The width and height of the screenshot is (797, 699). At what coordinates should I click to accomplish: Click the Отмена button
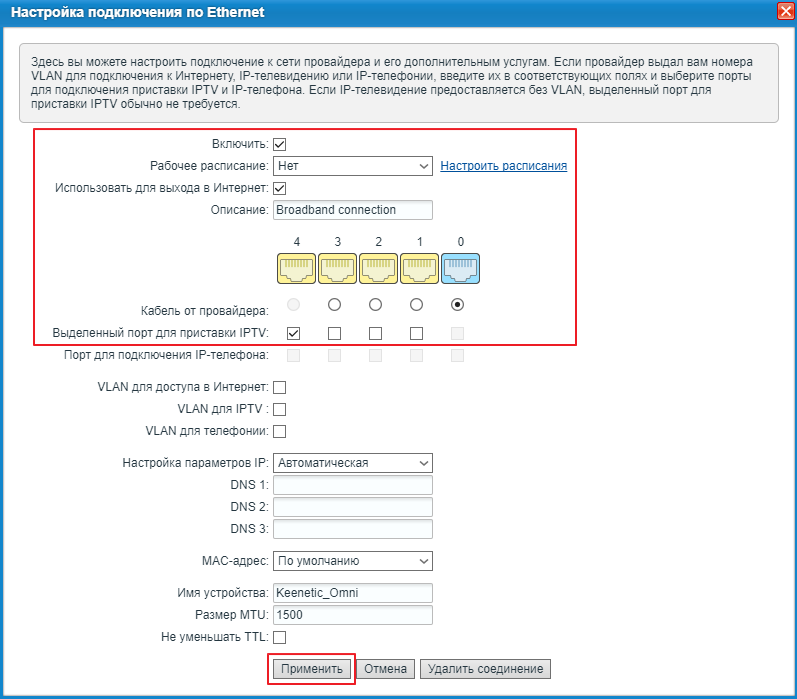click(385, 669)
